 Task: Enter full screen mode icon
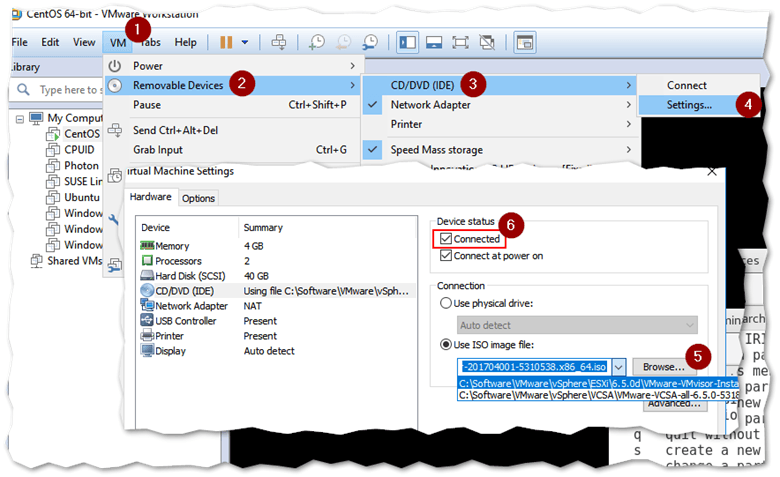(x=461, y=42)
